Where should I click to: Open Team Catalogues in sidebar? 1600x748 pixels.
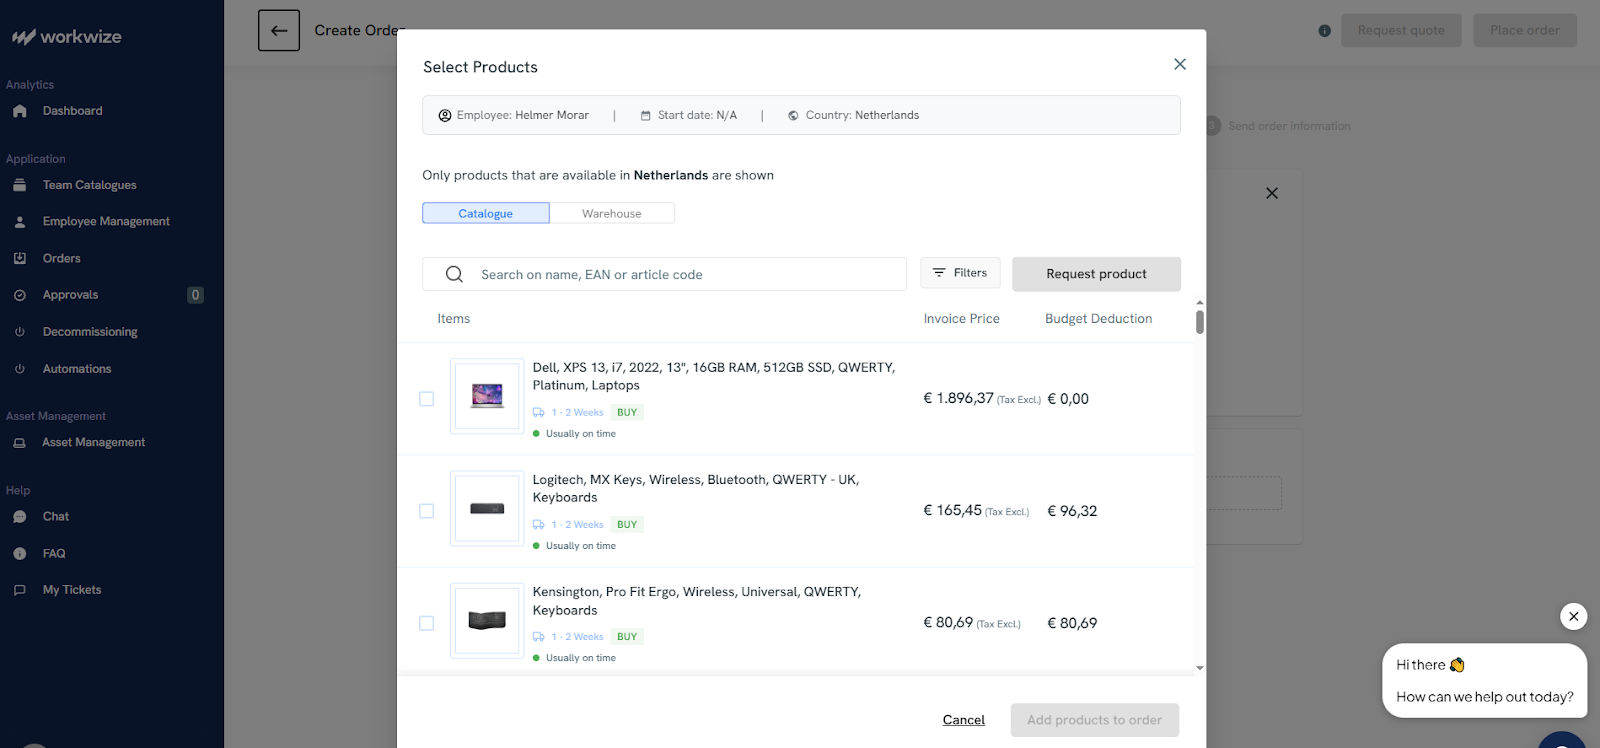[89, 185]
